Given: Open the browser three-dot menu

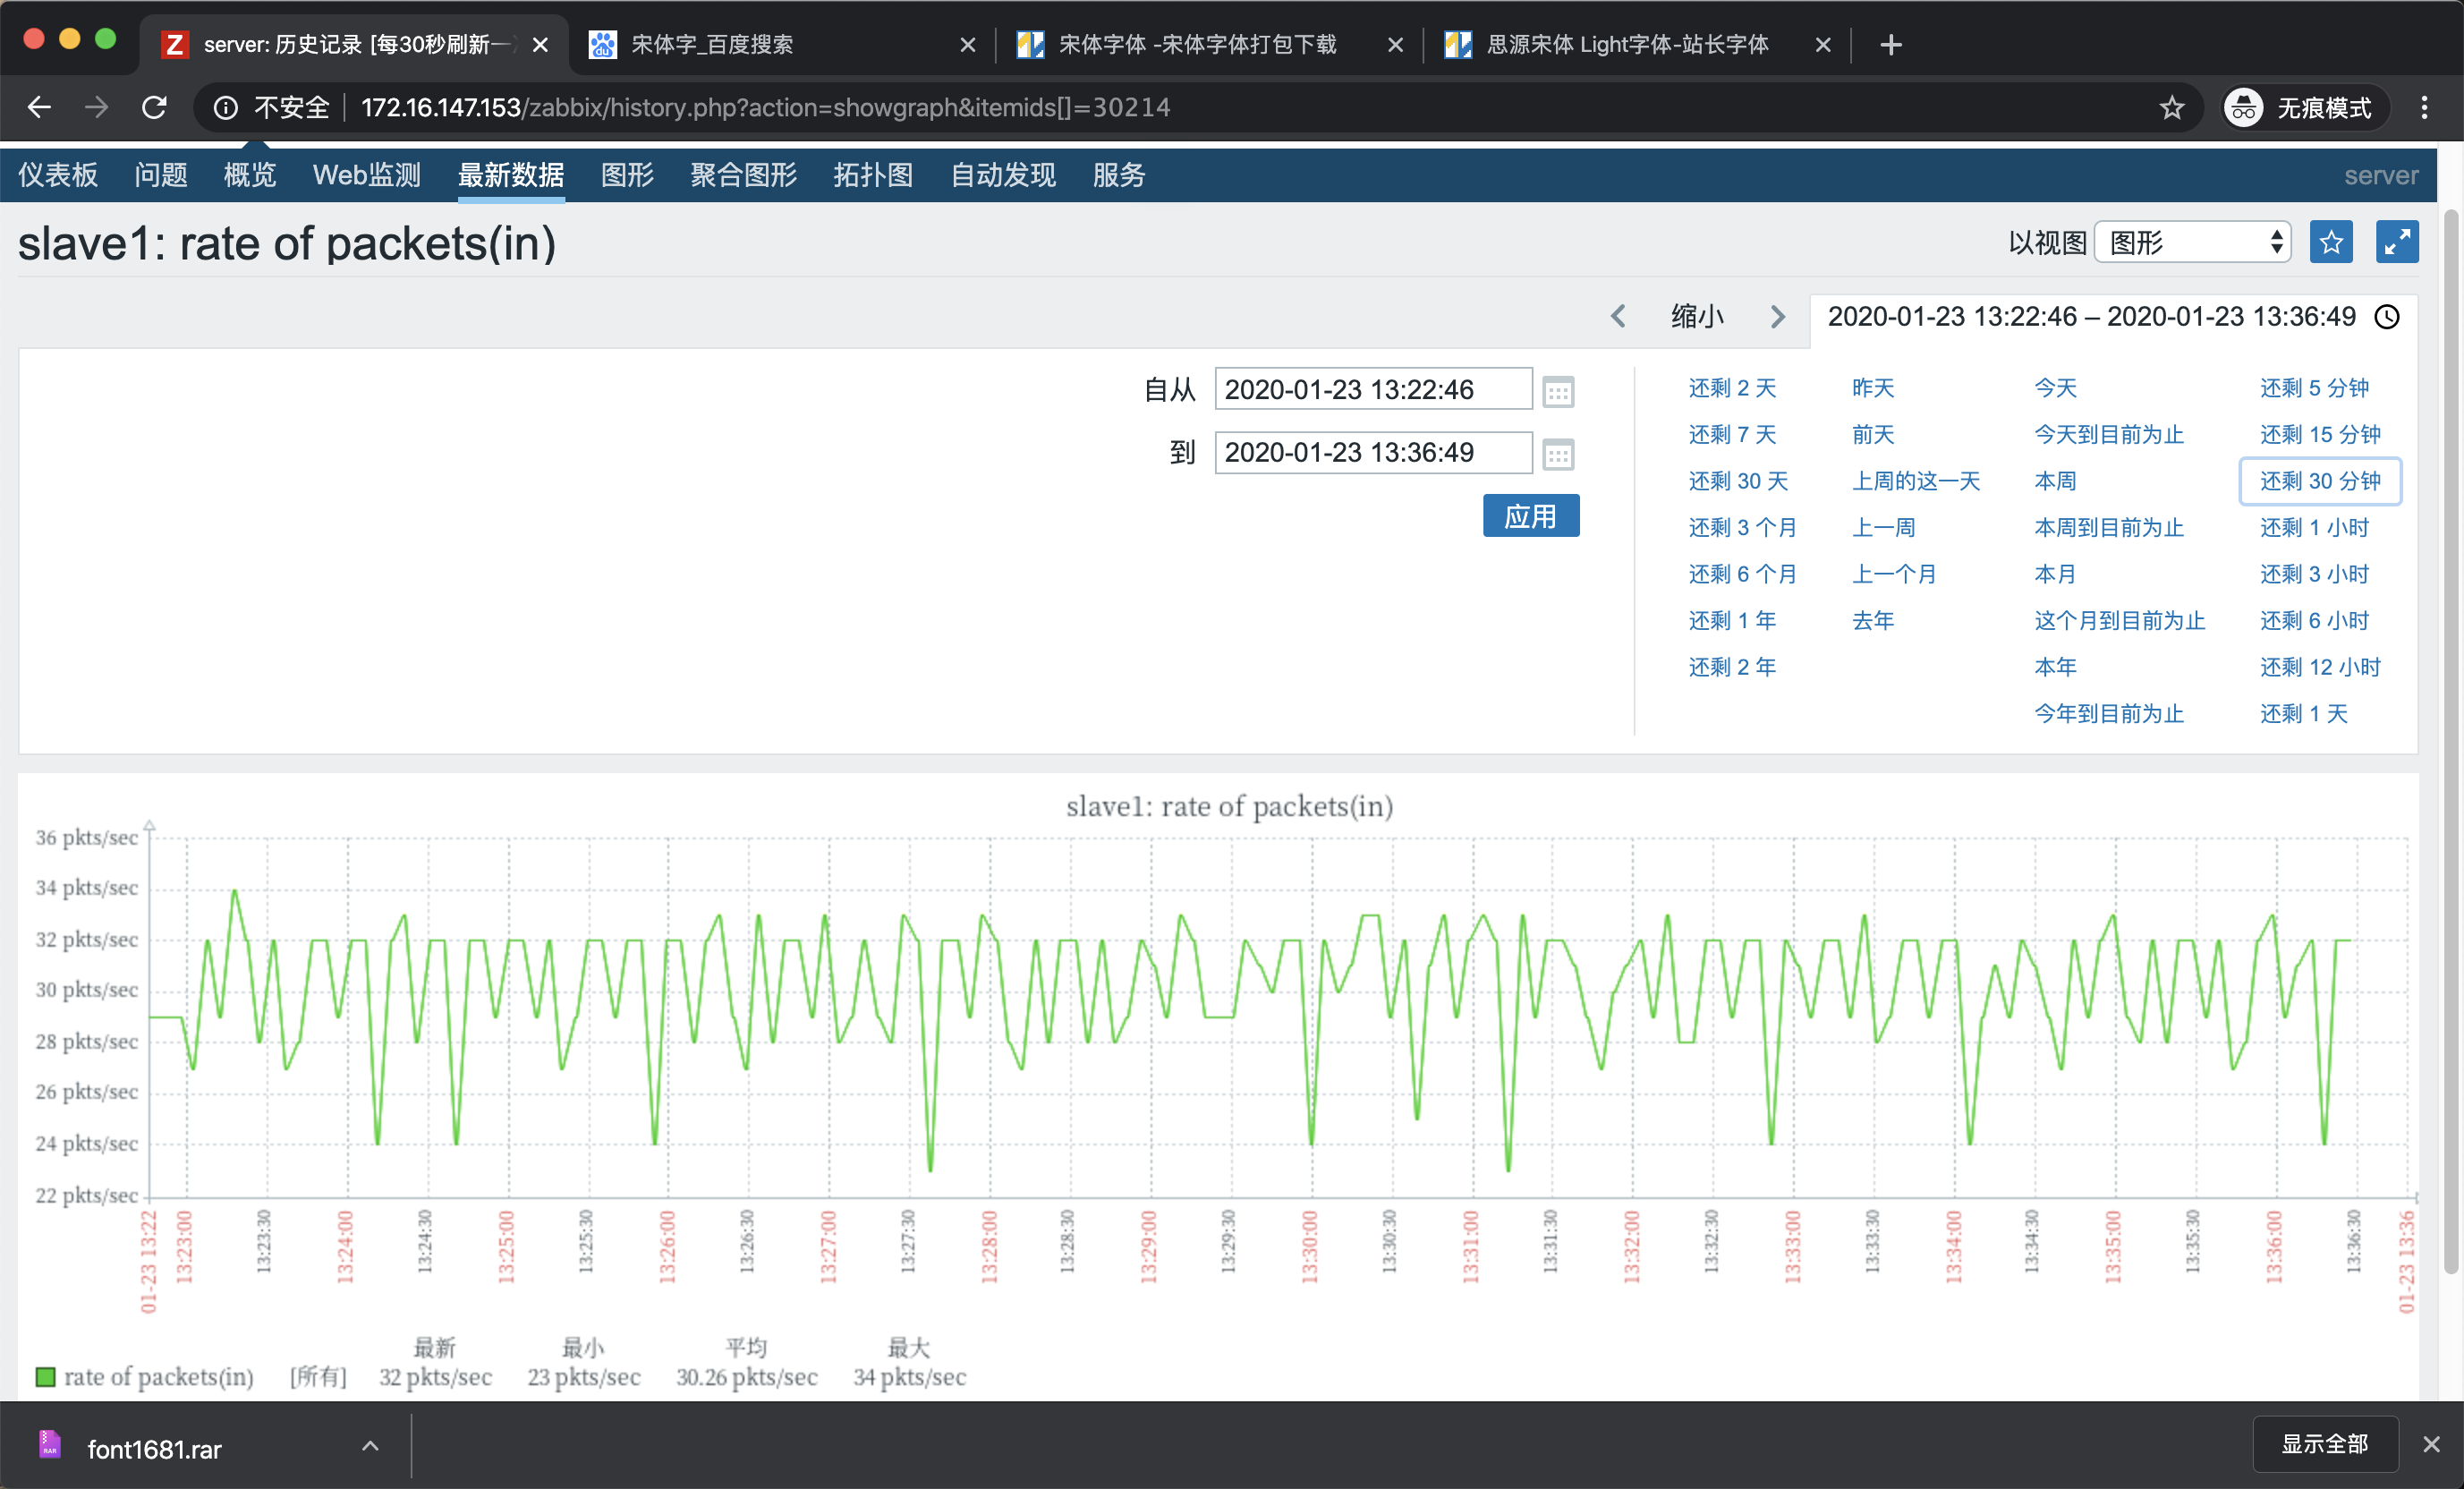Looking at the screenshot, I should click(x=2424, y=108).
